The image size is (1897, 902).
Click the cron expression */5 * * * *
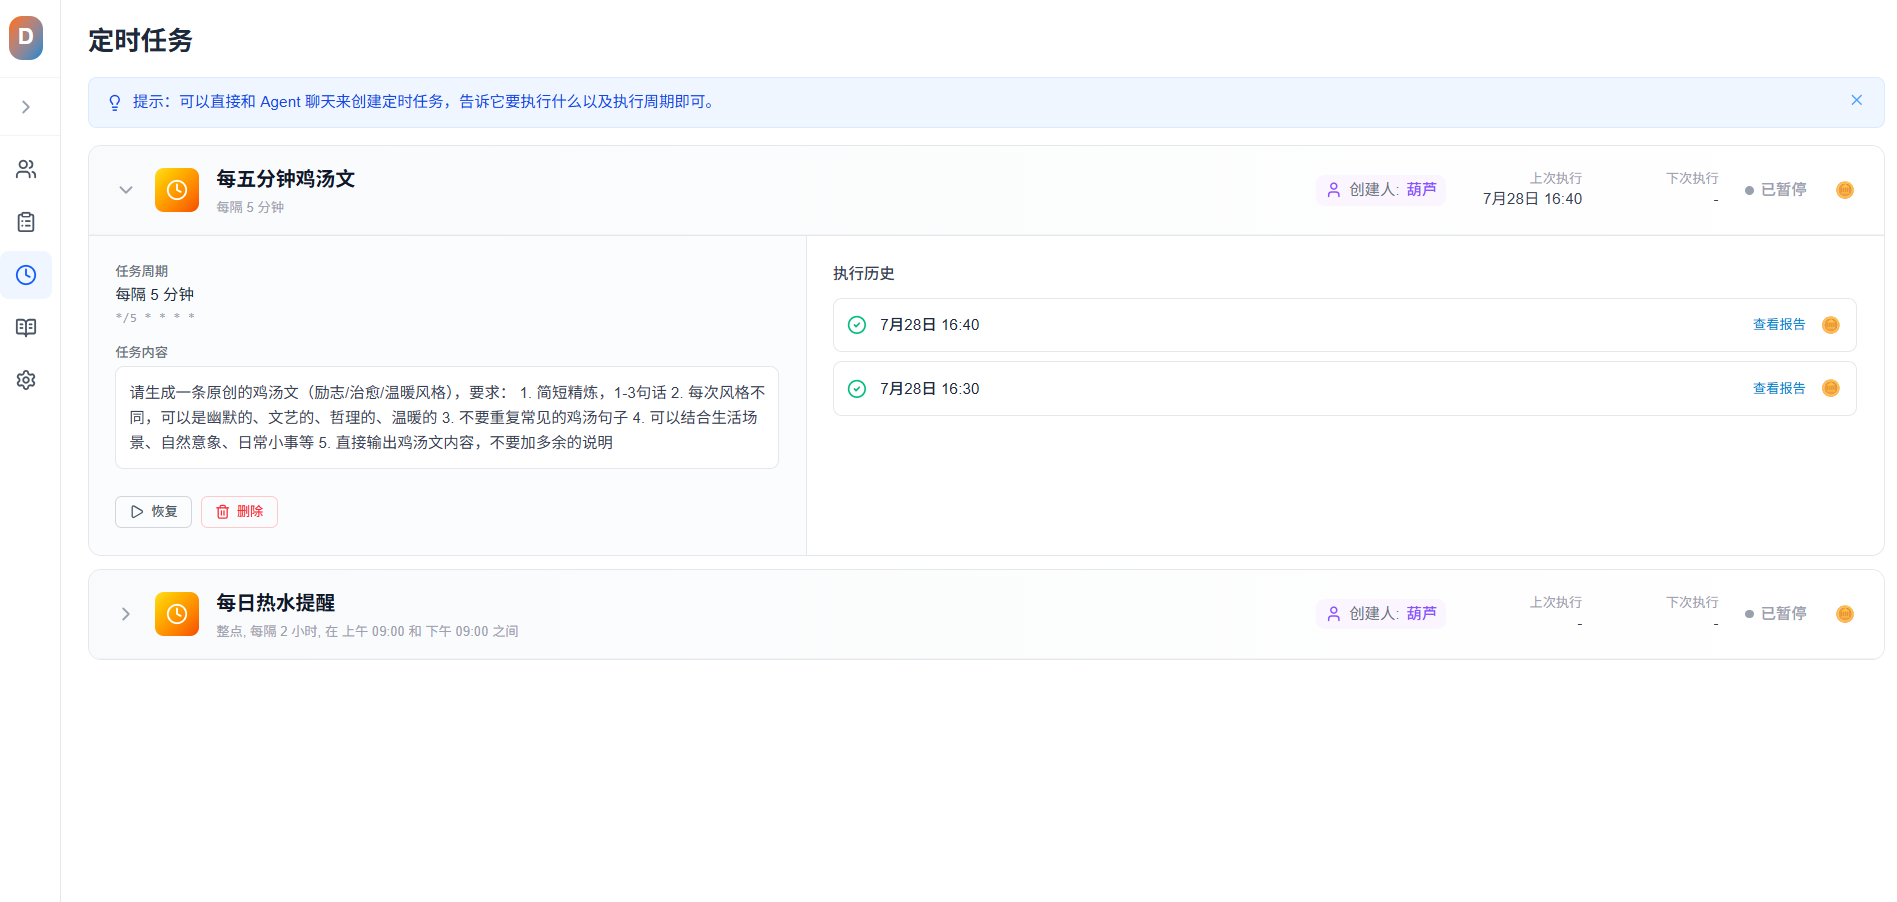155,318
